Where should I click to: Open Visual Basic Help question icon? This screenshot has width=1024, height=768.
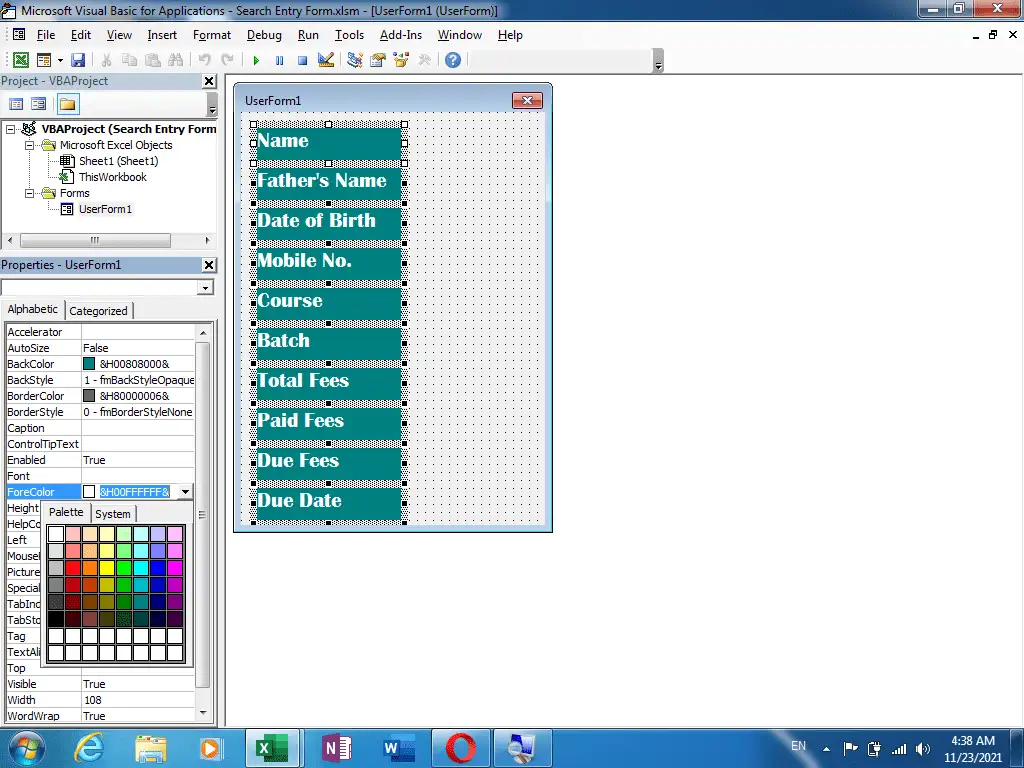[x=453, y=60]
